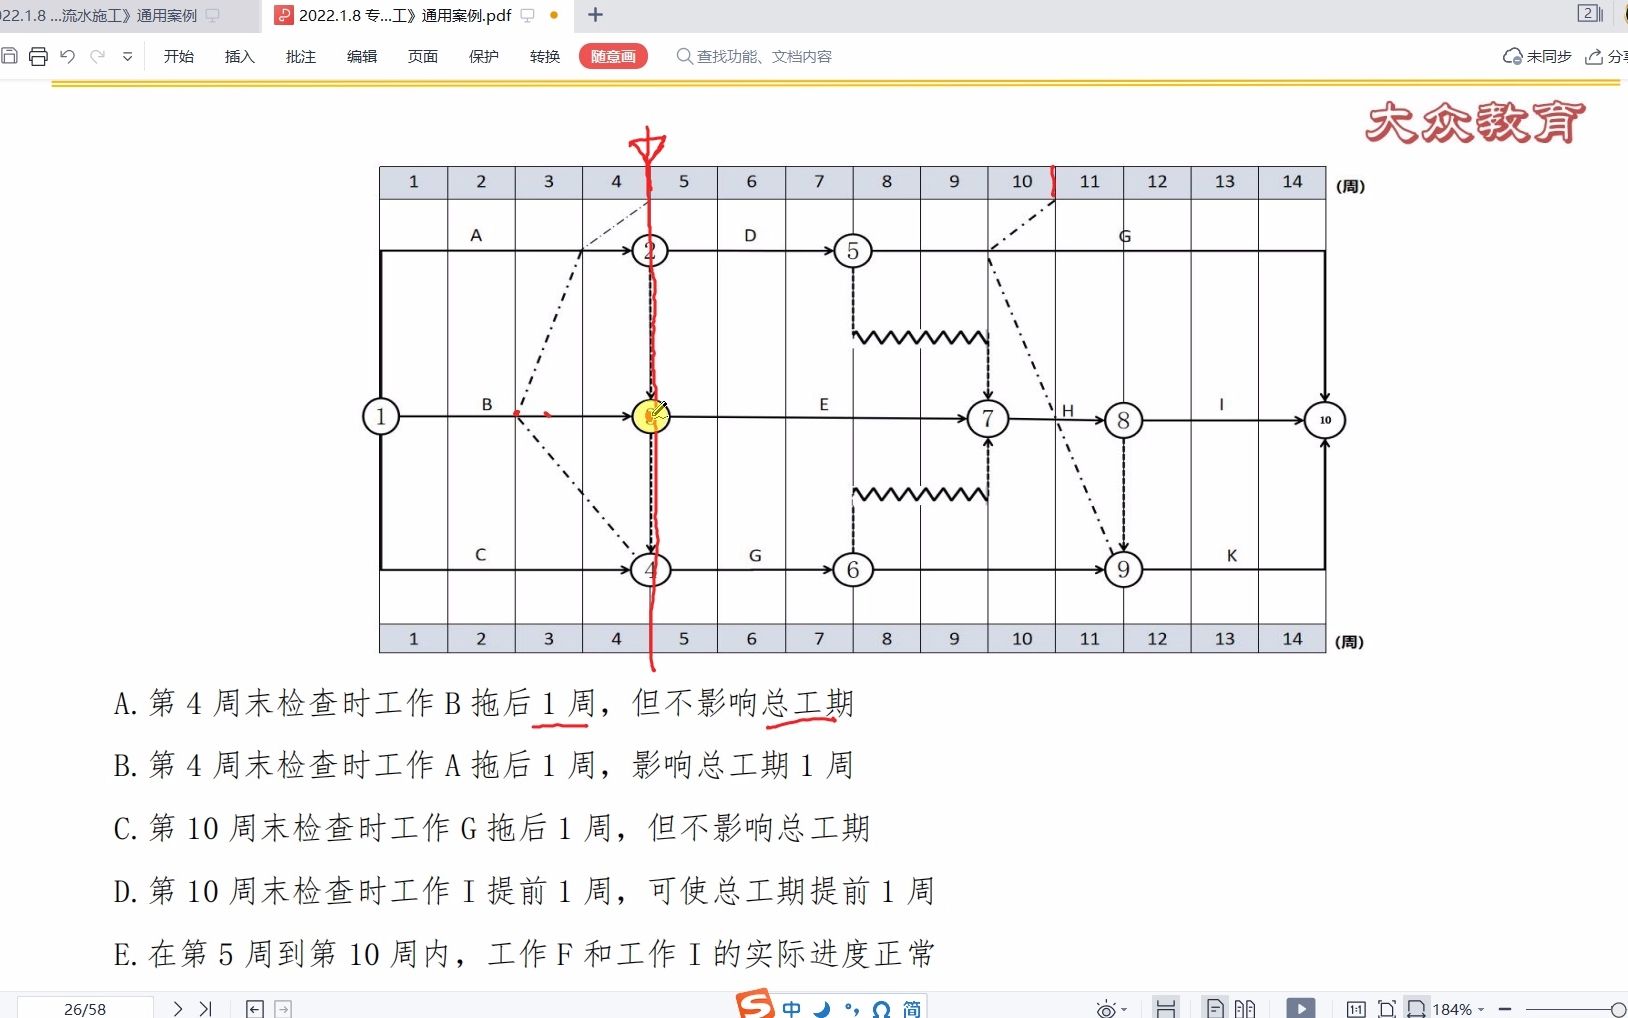This screenshot has width=1628, height=1018.
Task: Open the 184% zoom level dropdown
Action: click(x=1459, y=1009)
